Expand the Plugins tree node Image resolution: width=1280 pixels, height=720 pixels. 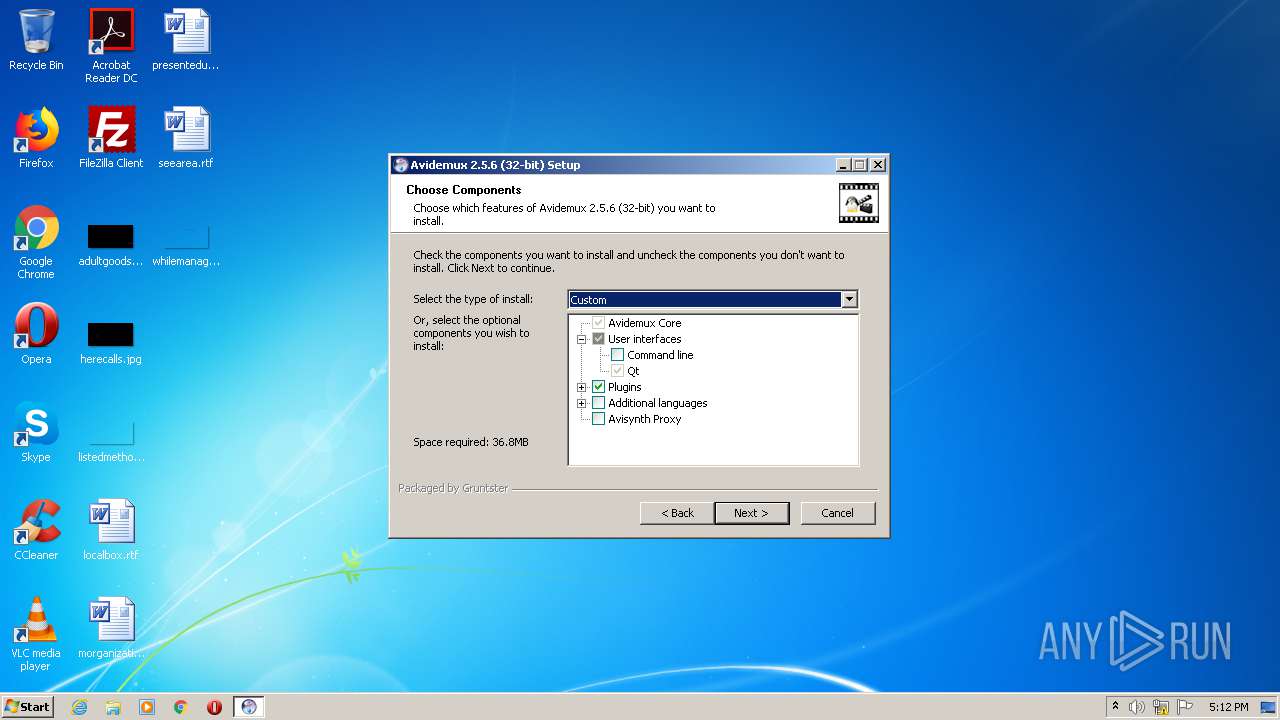point(581,387)
